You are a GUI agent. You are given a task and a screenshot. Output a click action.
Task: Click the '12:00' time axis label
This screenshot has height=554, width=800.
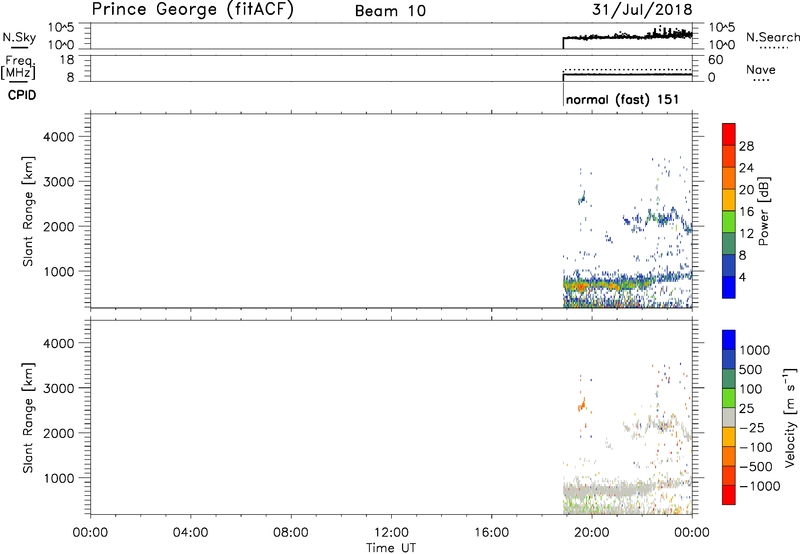[391, 533]
